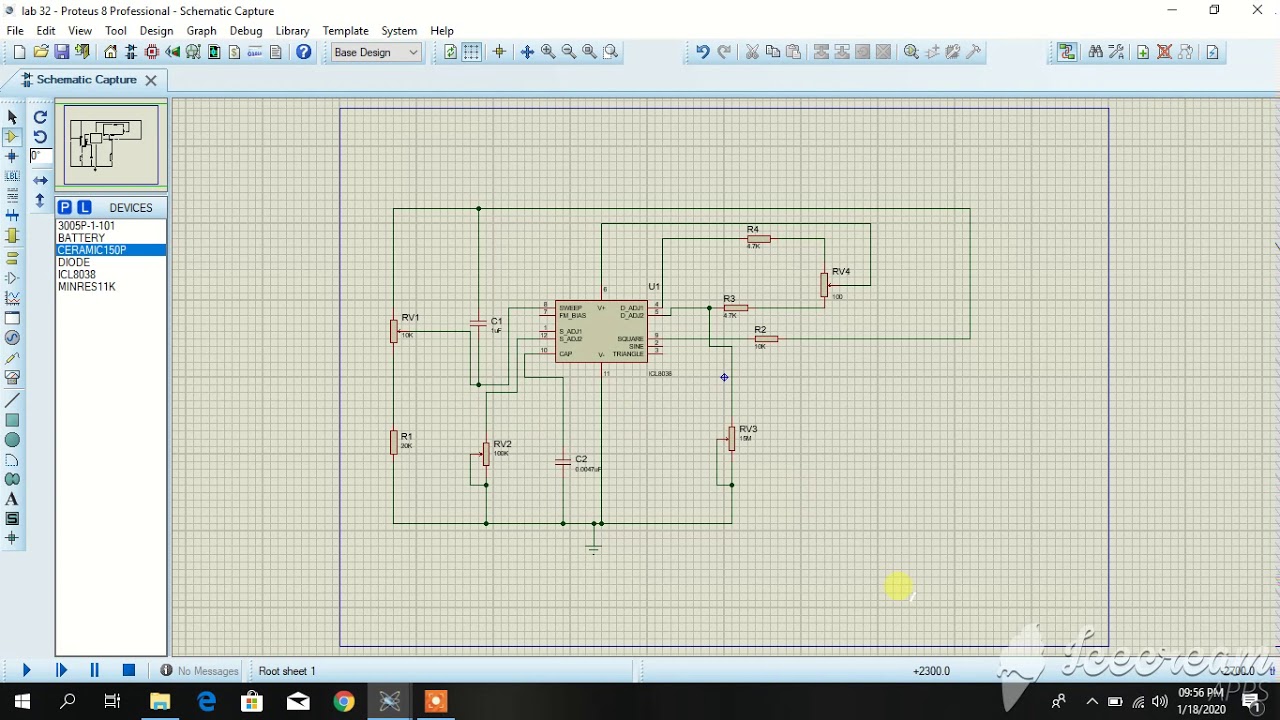Select the Wire Label Mode tool
1280x720 pixels.
coord(12,177)
